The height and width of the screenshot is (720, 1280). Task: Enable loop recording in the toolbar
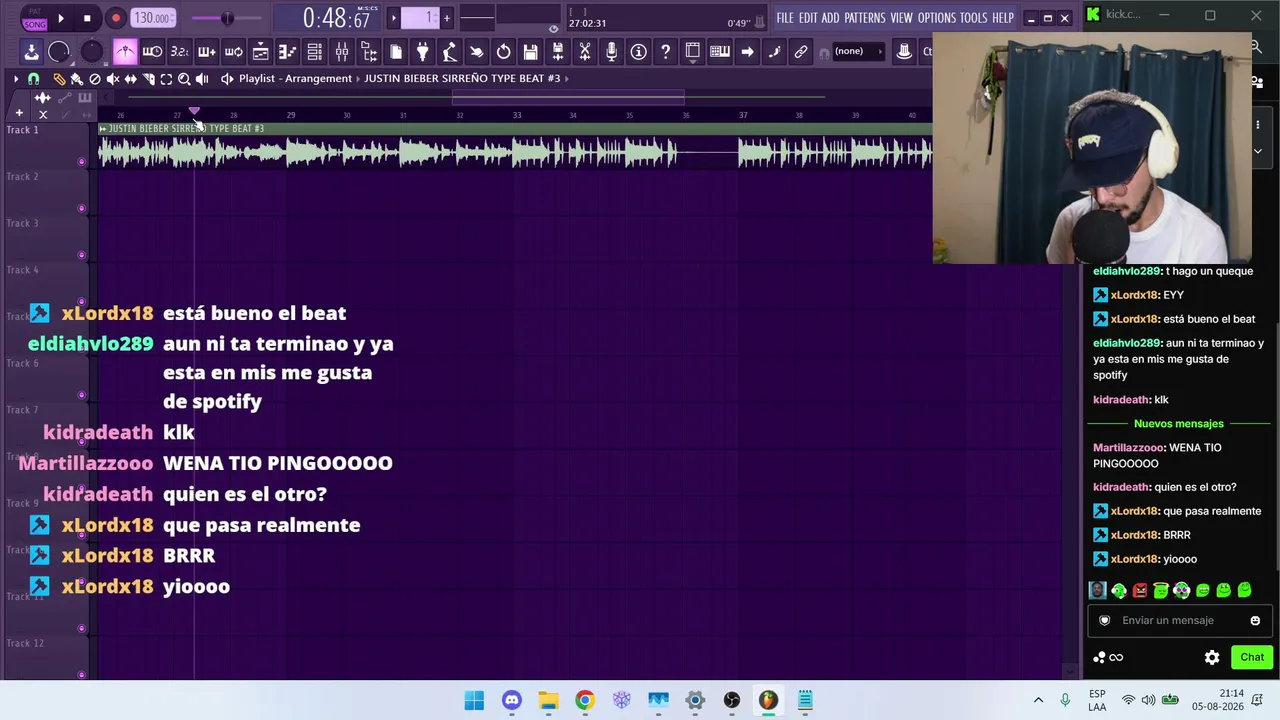[233, 52]
